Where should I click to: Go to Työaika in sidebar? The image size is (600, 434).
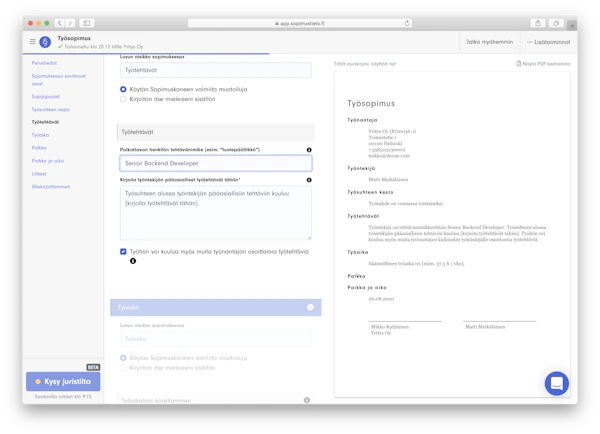click(40, 135)
